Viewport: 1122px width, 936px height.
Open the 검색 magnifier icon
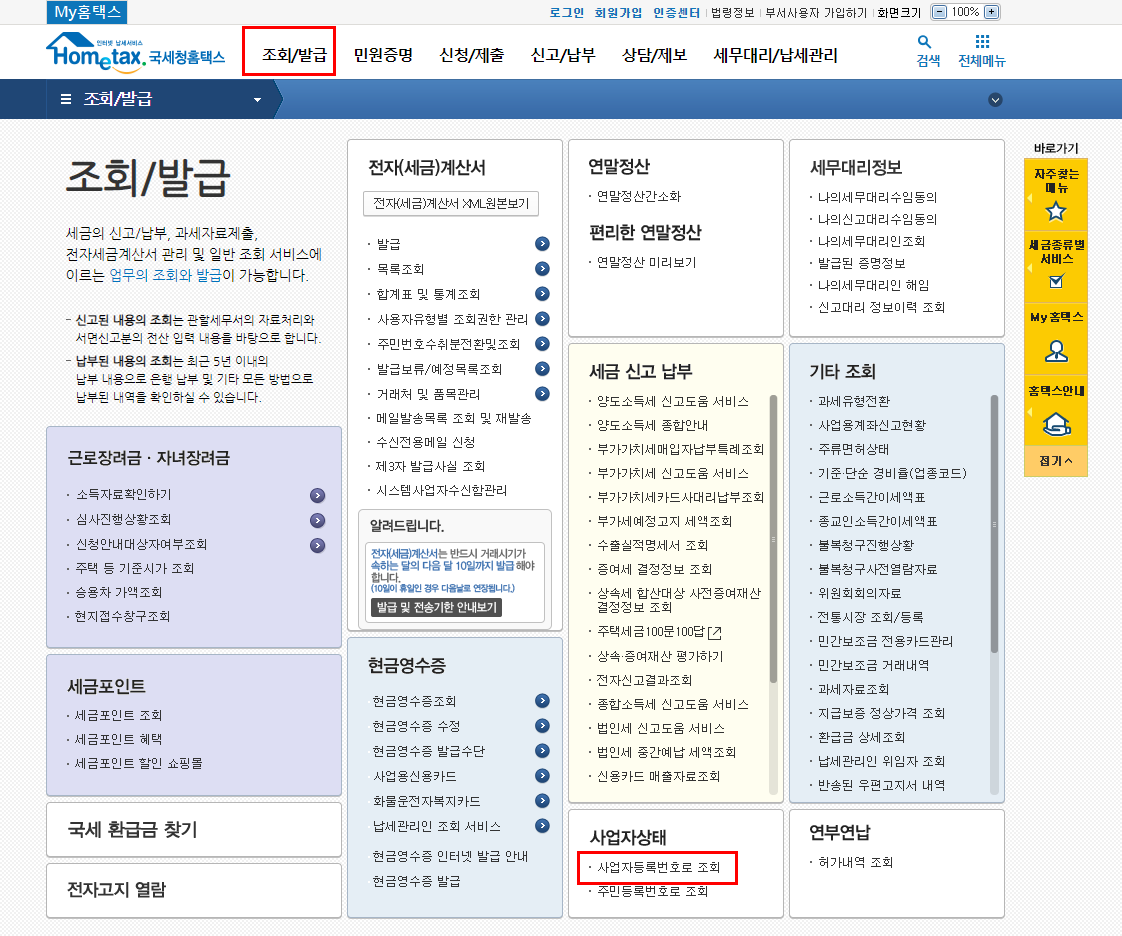[x=925, y=42]
